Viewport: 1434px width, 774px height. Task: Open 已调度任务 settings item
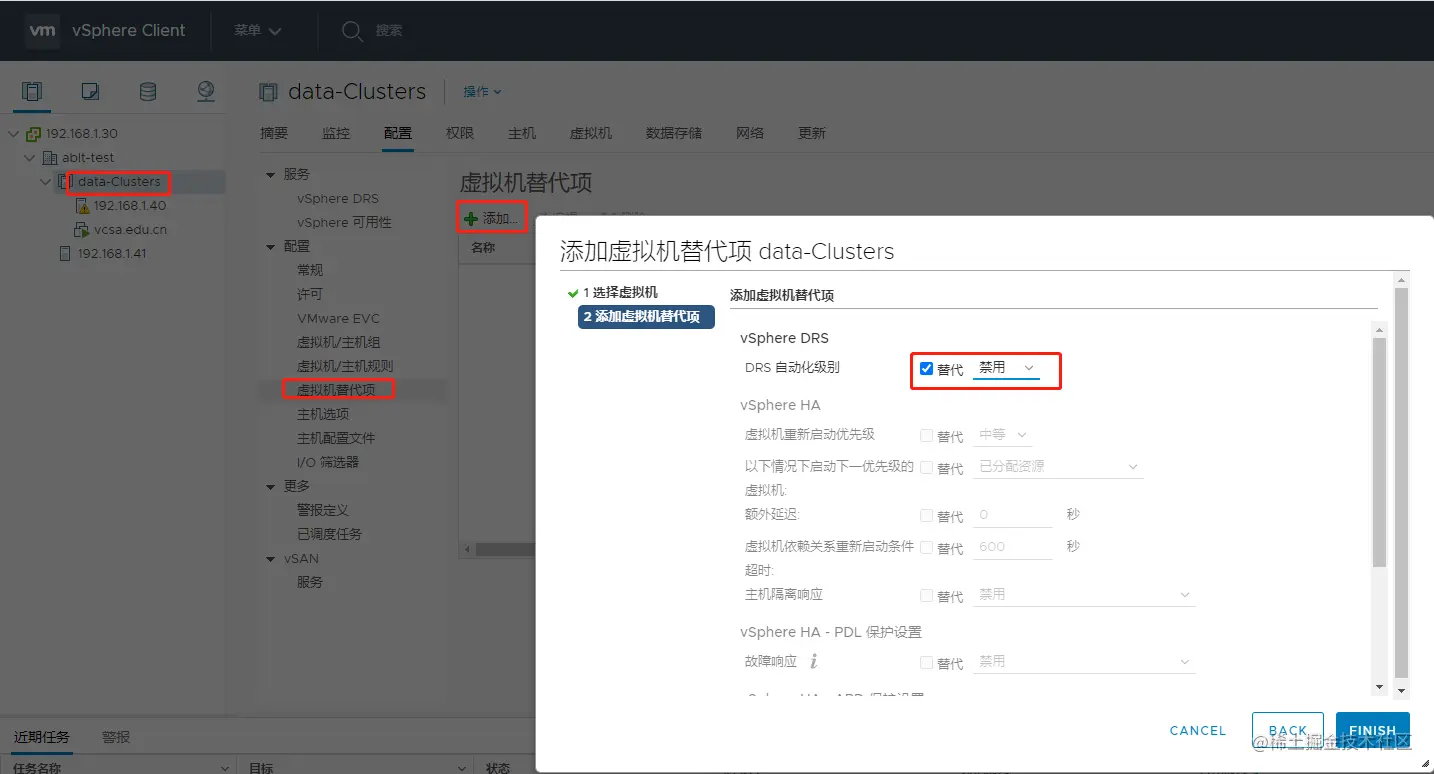(x=329, y=535)
